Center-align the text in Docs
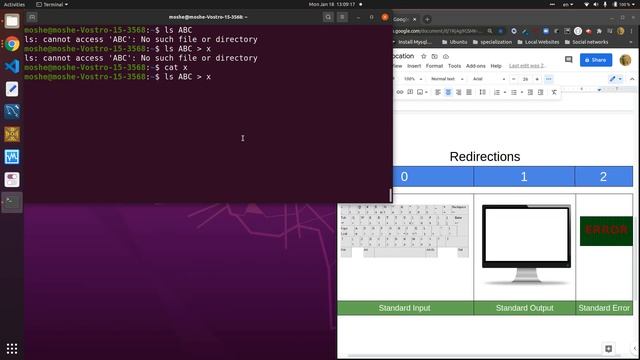Screen dimensions: 640x360 pos(448,92)
